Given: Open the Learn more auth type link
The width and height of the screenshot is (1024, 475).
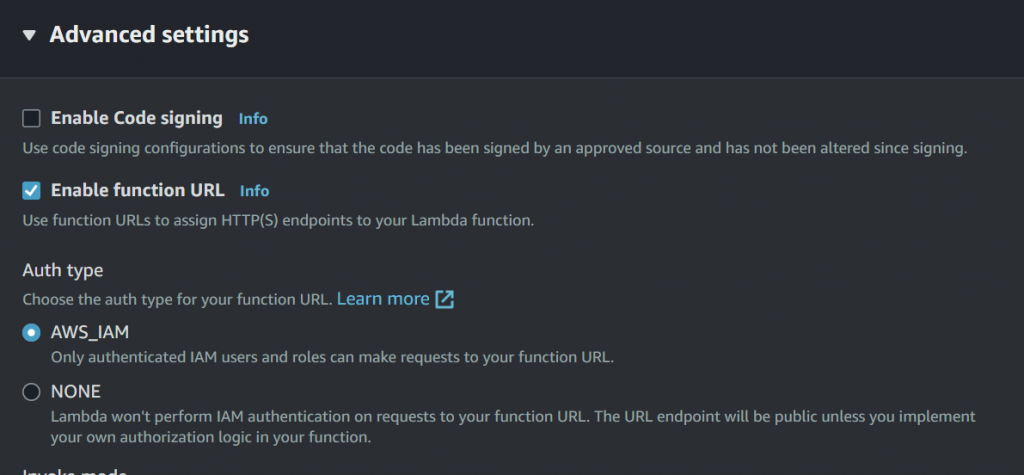Looking at the screenshot, I should tap(383, 299).
